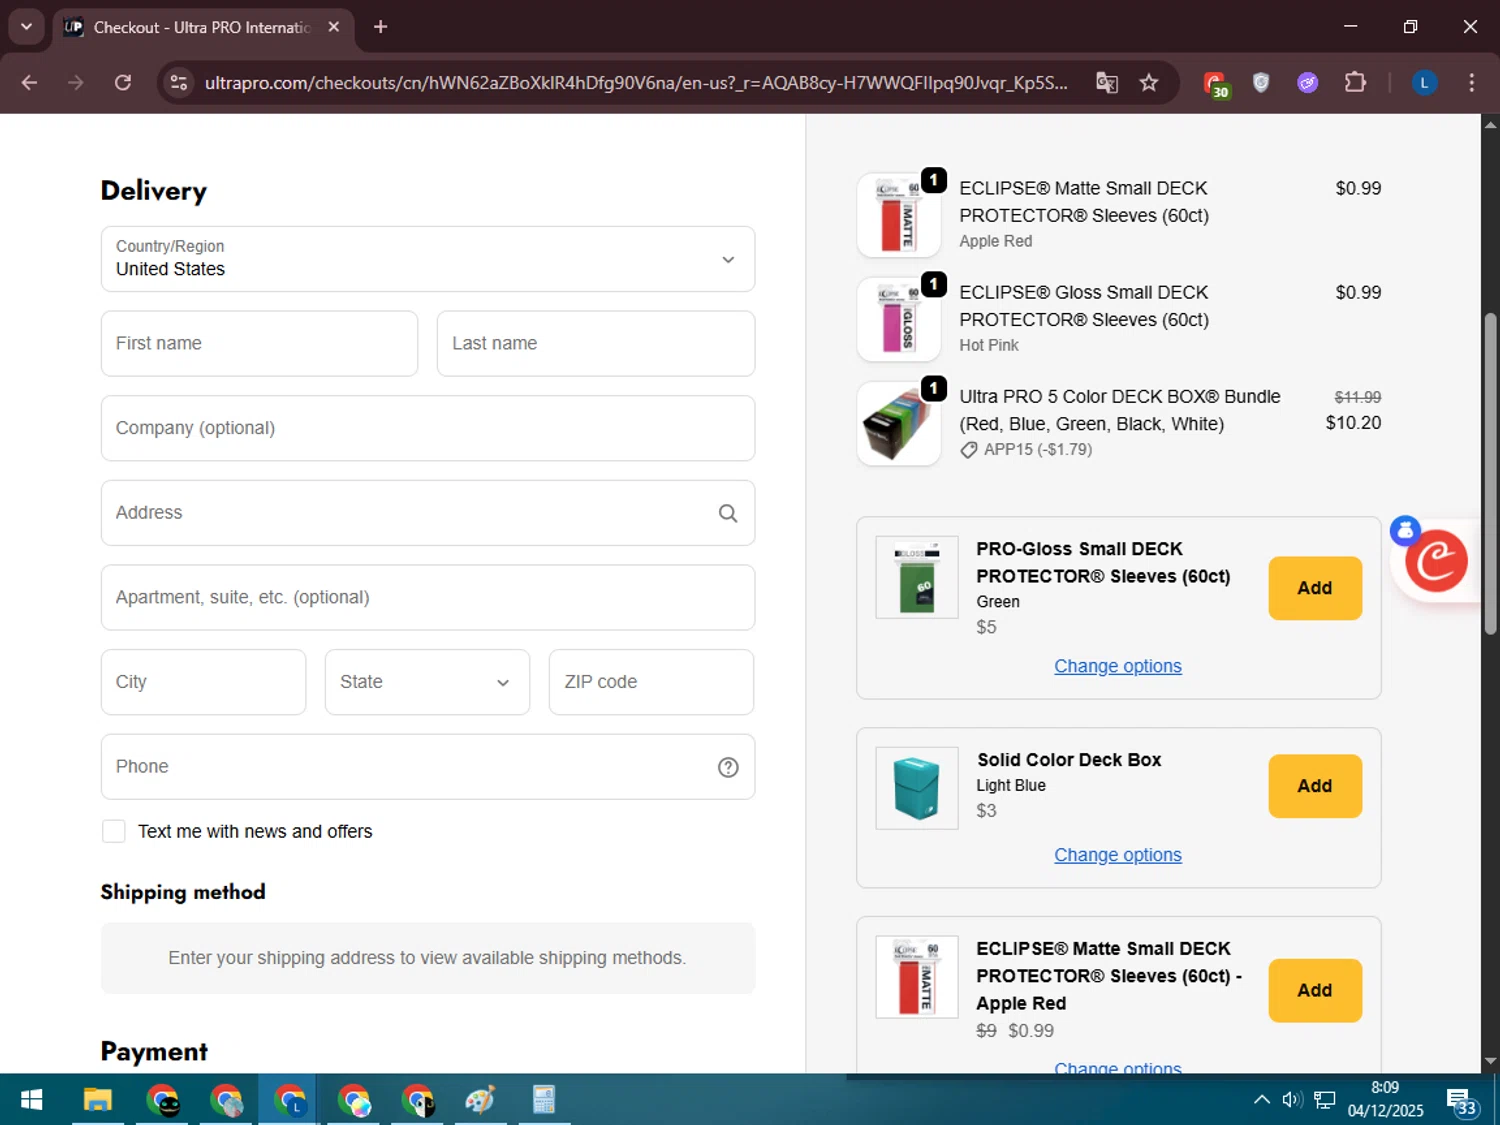Image resolution: width=1500 pixels, height=1125 pixels.
Task: Click the browser address bar URL
Action: [636, 83]
